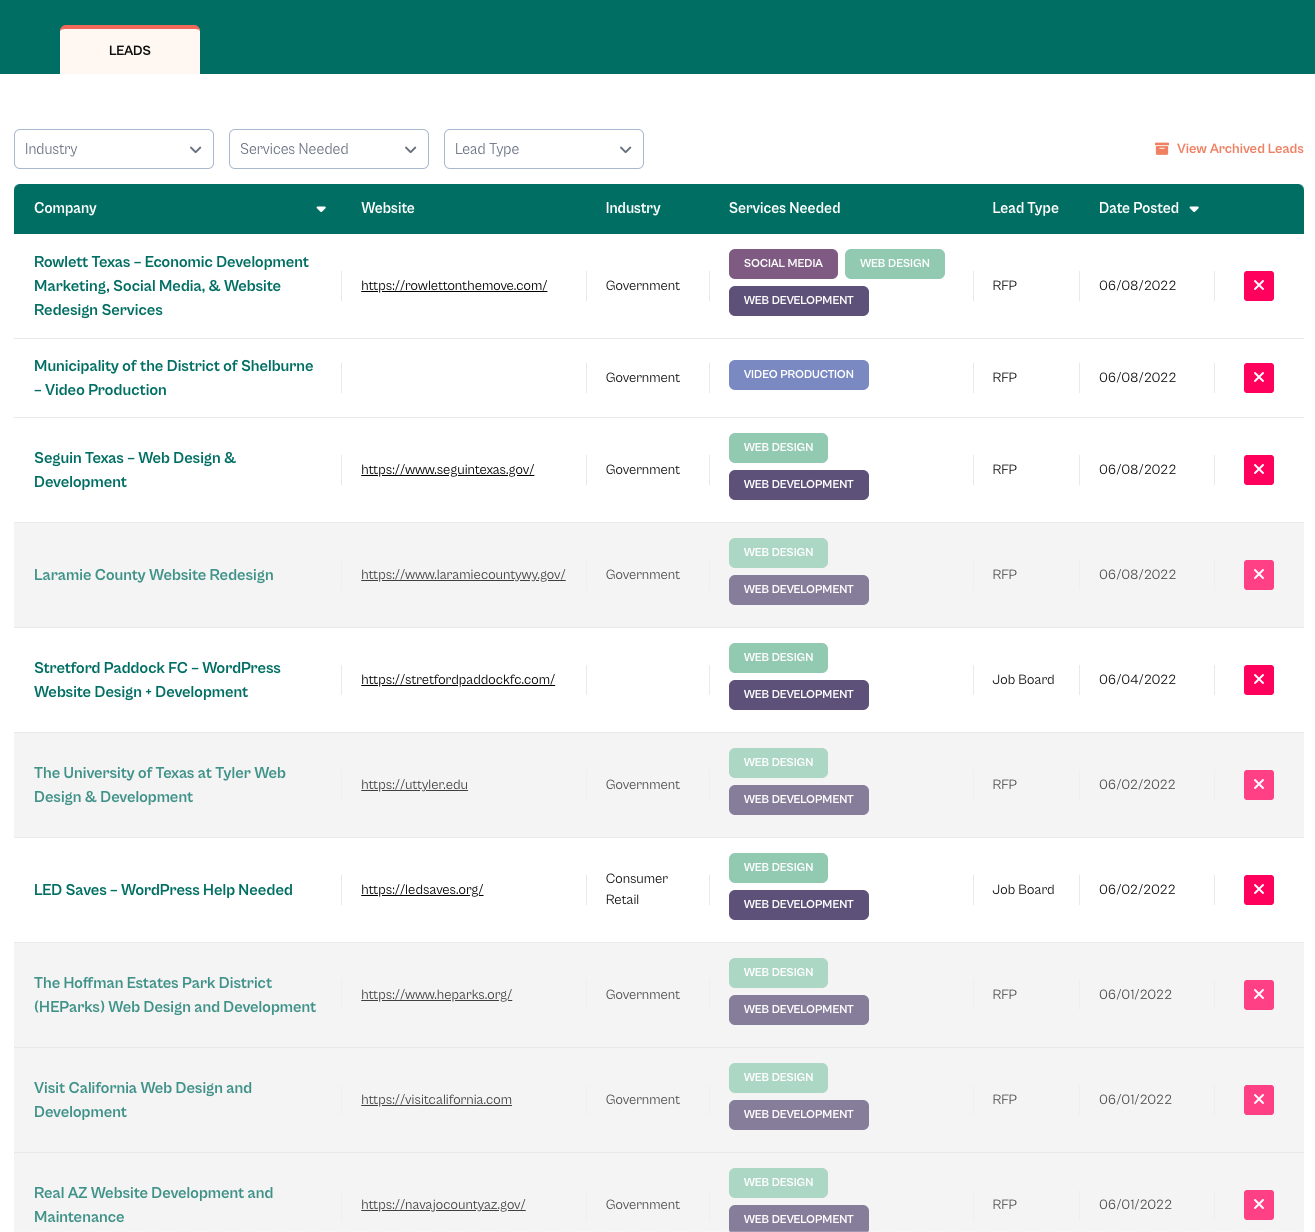Image resolution: width=1315 pixels, height=1232 pixels.
Task: Archive the Rowlett Texas lead with the X
Action: click(1259, 286)
